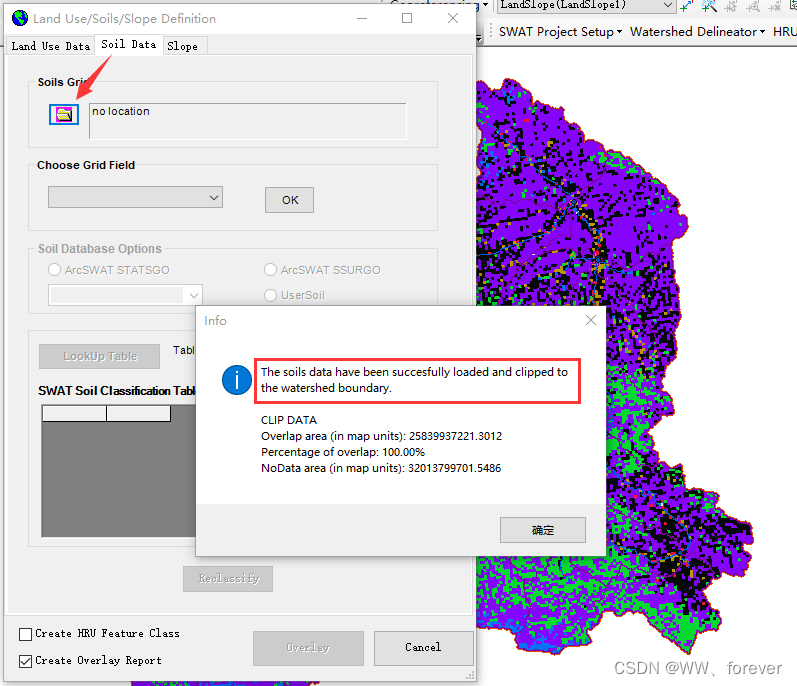Click the add control points georeferencing icon
The image size is (797, 686).
(687, 6)
